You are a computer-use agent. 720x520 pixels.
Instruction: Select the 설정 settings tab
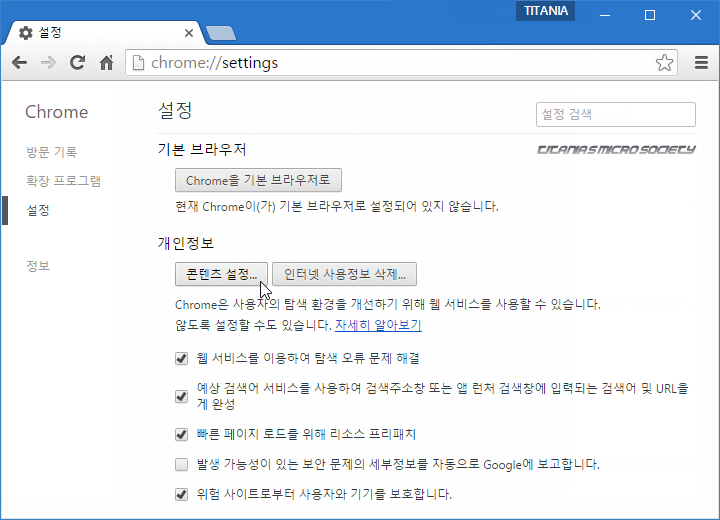[x=105, y=33]
